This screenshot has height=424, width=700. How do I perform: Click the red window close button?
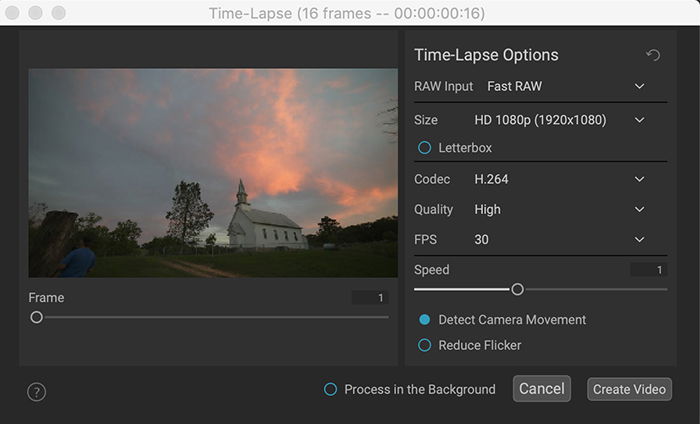tap(12, 12)
